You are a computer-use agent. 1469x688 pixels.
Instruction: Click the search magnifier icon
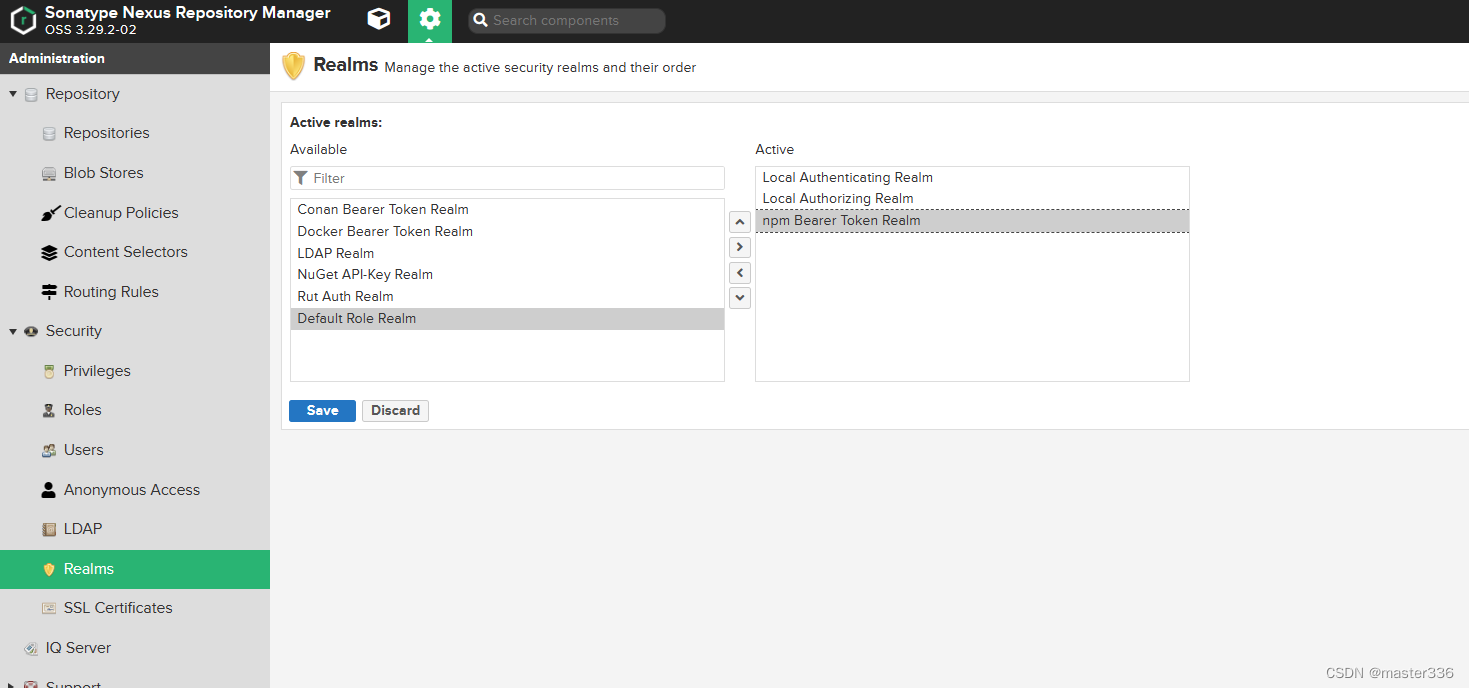[x=481, y=20]
